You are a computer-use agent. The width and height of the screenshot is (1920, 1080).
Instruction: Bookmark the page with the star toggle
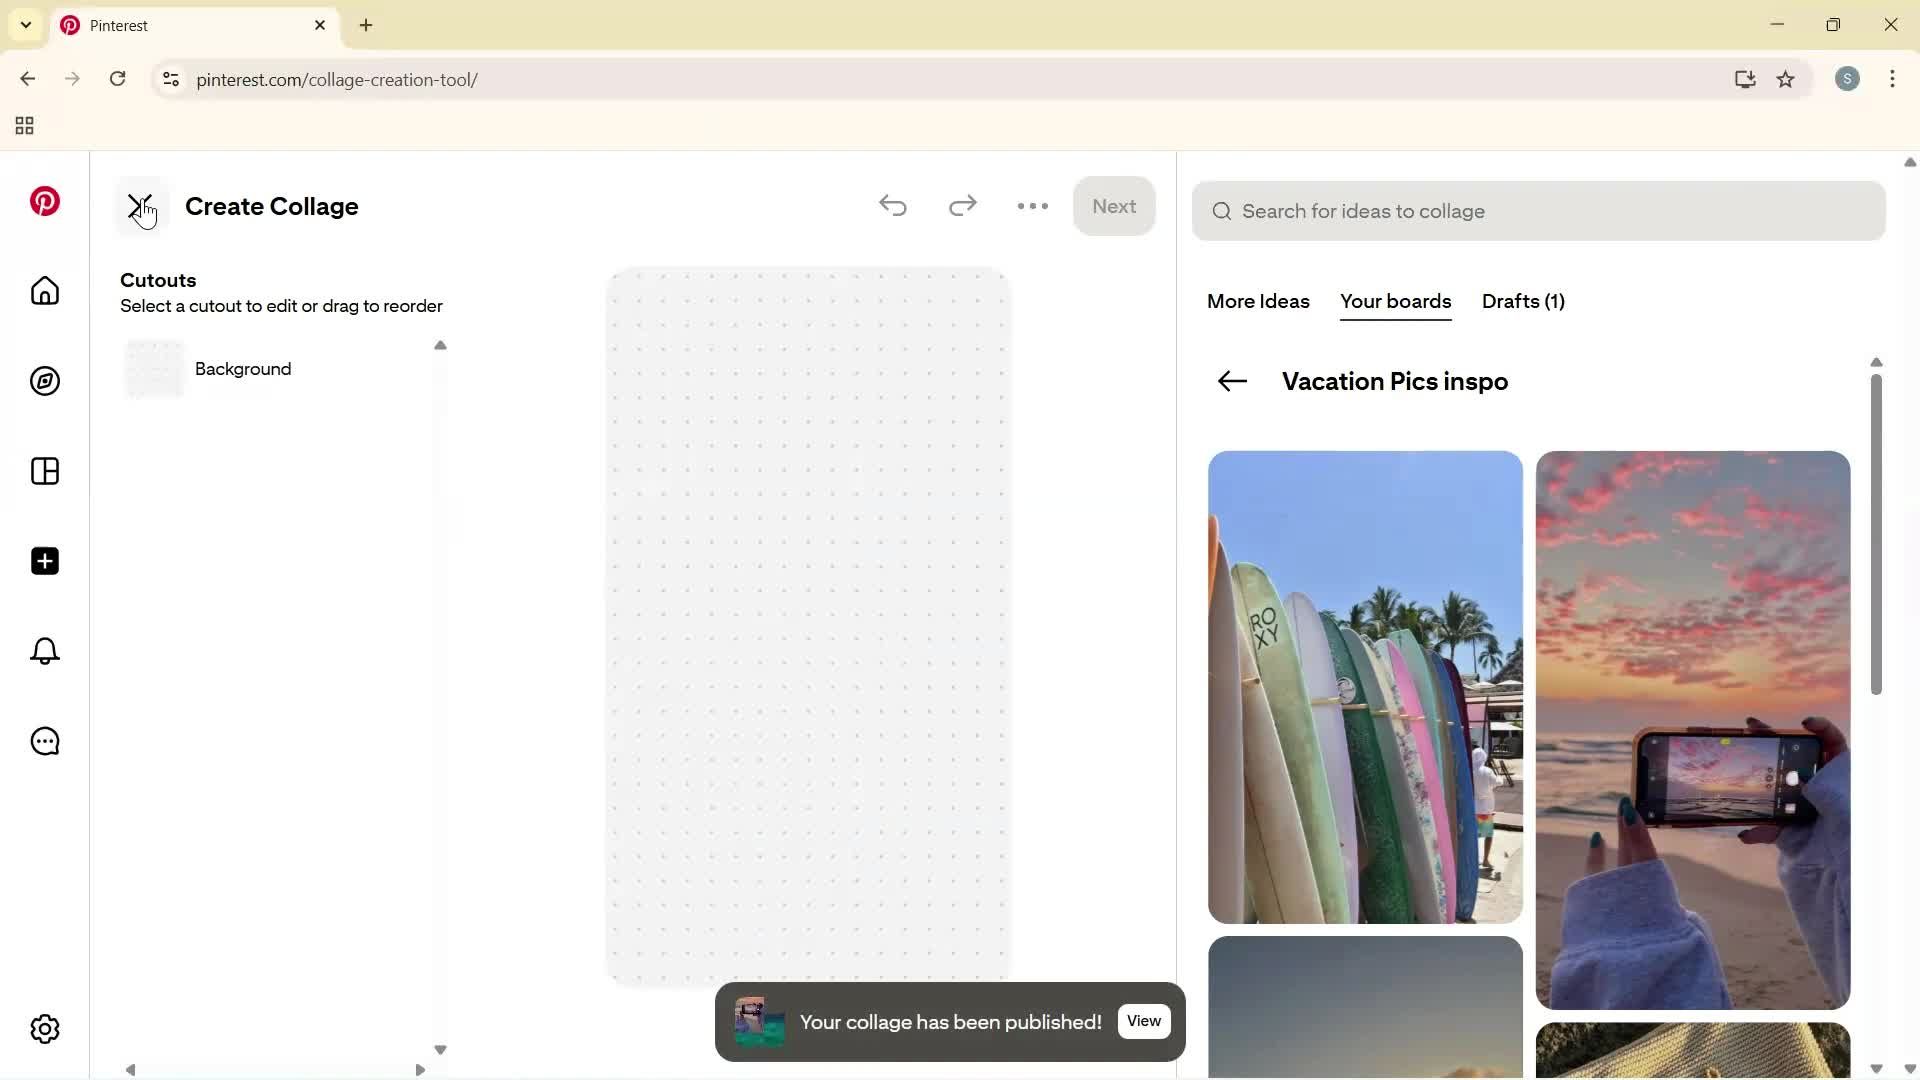[1786, 80]
